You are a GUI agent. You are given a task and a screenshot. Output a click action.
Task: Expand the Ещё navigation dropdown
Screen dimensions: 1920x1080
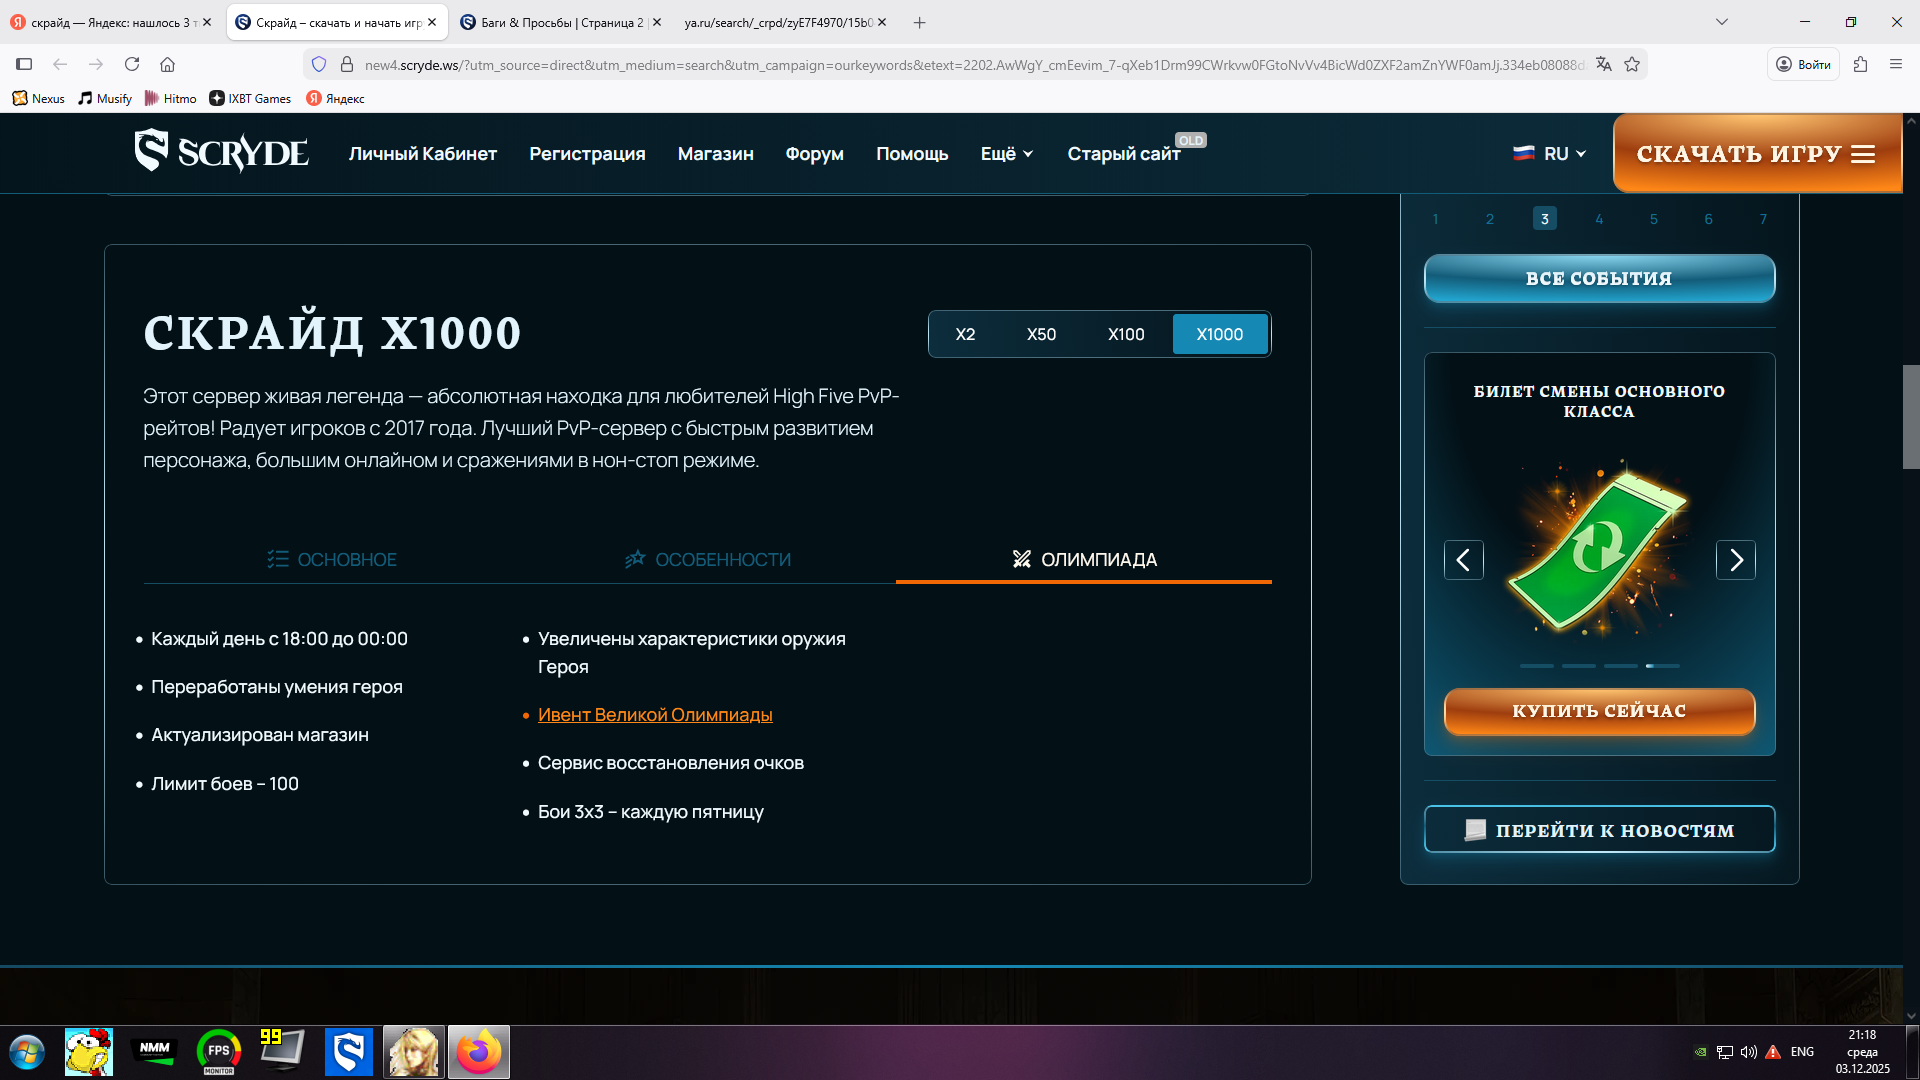1006,154
